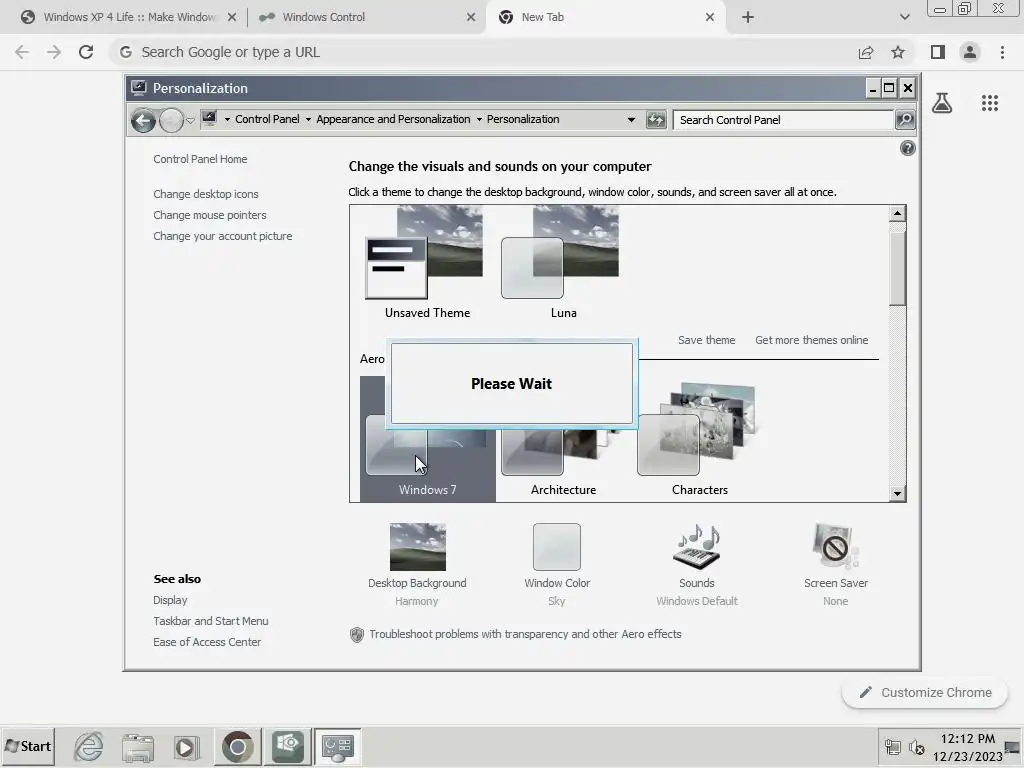Click the network tray icon
This screenshot has height=768, width=1024.
pyautogui.click(x=892, y=746)
